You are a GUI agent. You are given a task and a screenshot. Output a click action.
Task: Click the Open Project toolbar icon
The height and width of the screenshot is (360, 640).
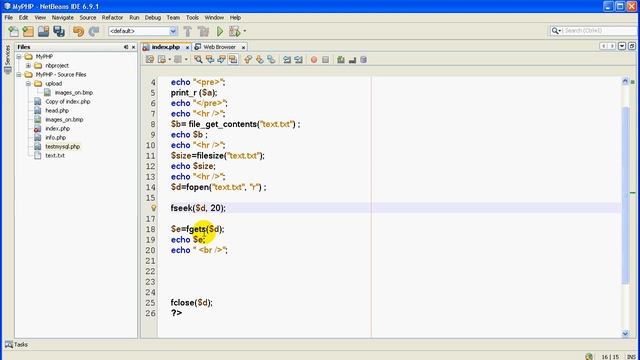[43, 31]
